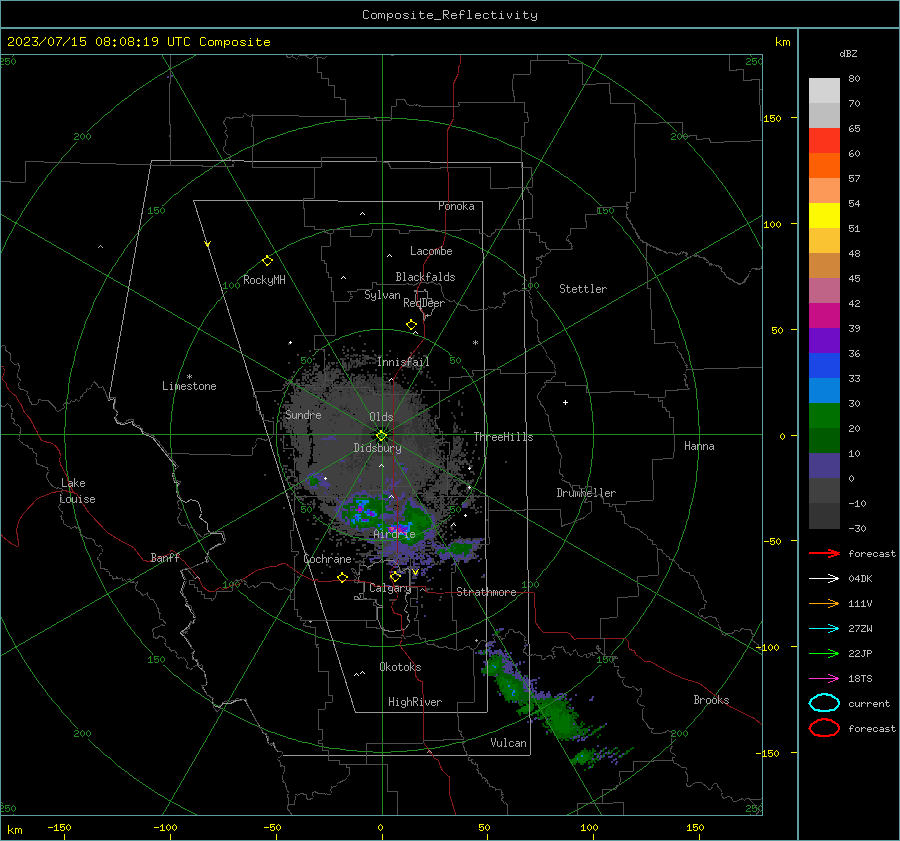Click the Stettler label
900x841 pixels.
(x=583, y=289)
